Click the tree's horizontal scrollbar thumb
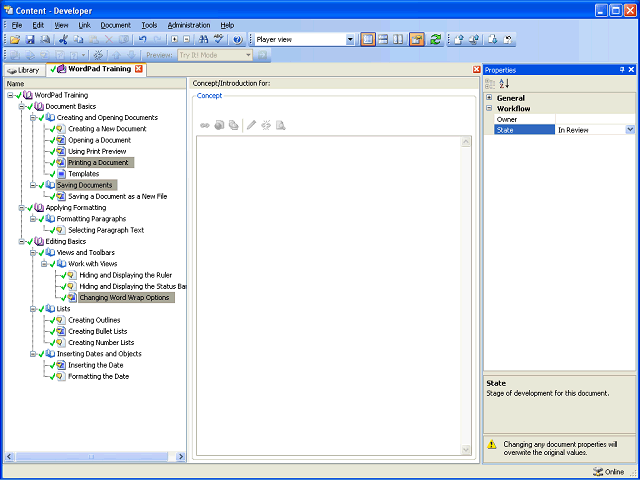 (x=91, y=457)
